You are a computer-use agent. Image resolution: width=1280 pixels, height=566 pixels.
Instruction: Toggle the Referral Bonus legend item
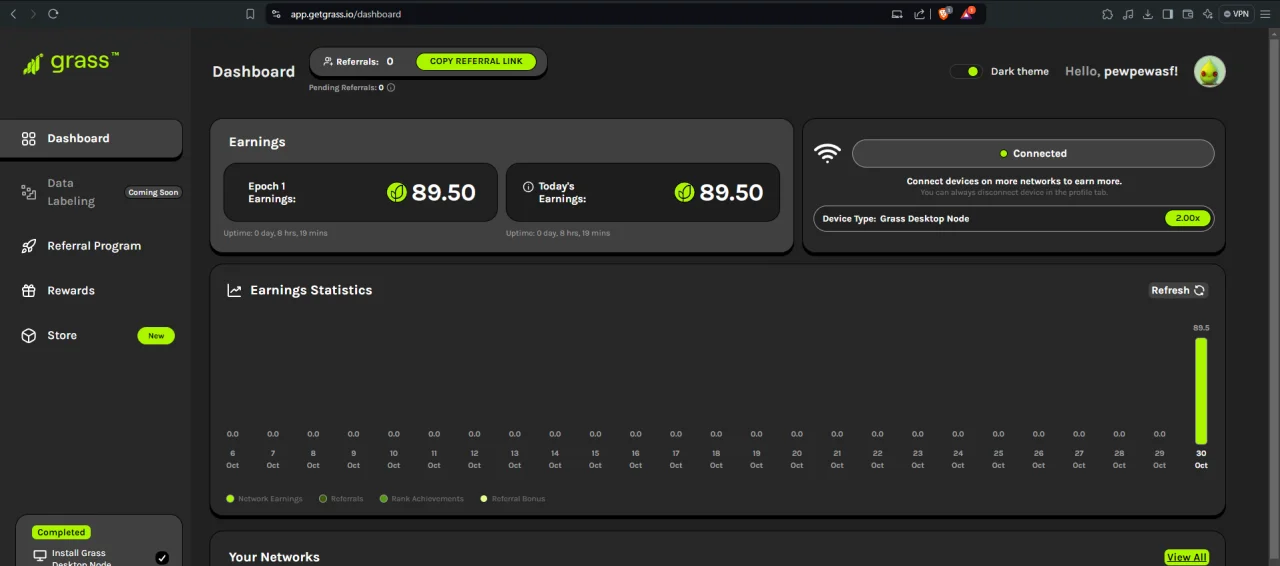[x=513, y=498]
